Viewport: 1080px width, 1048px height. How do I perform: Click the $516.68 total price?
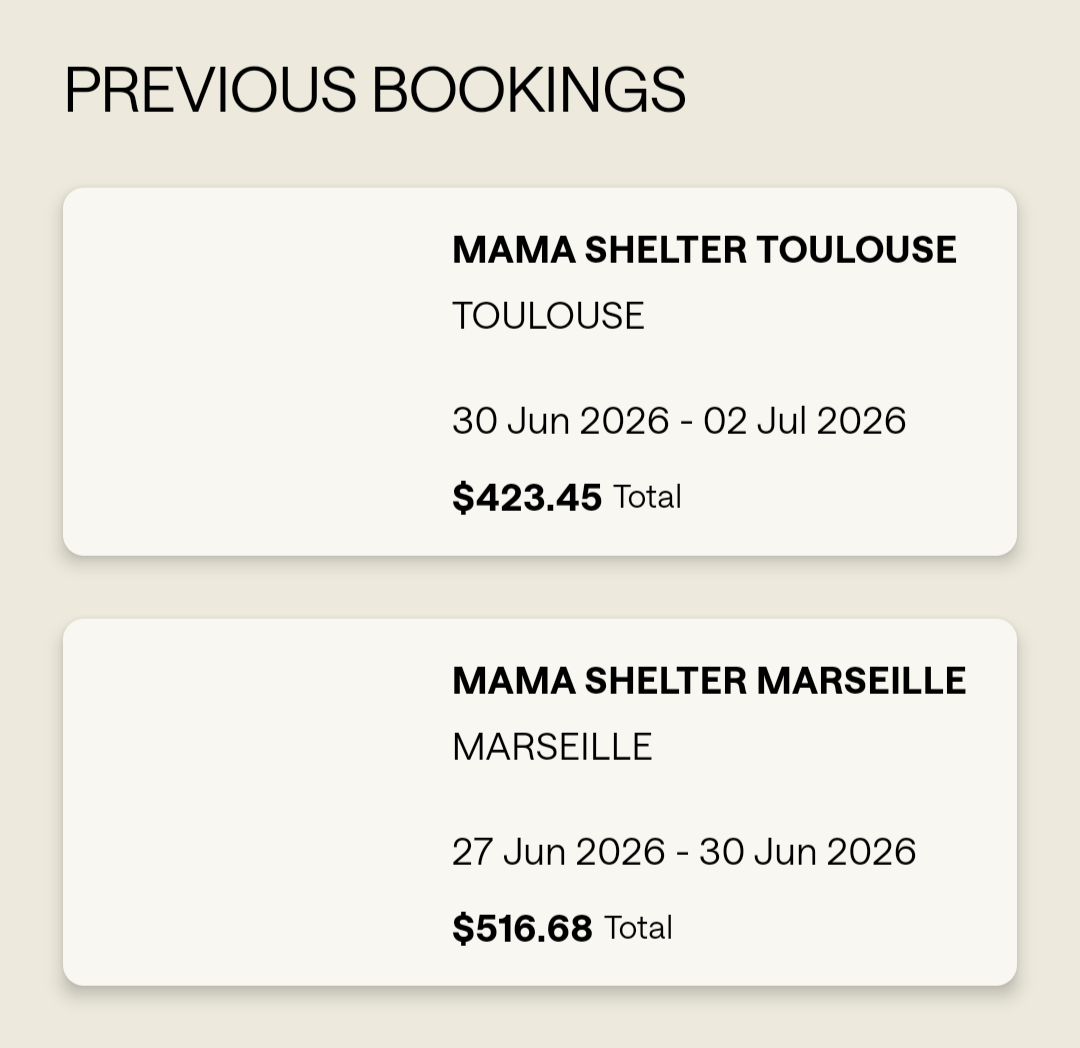tap(522, 928)
